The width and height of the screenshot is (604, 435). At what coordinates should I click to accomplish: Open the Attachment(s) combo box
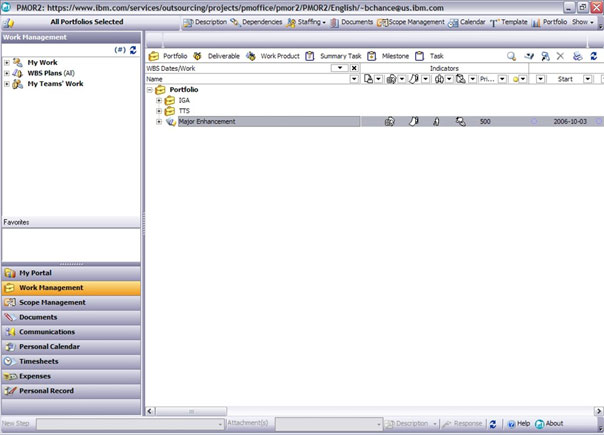329,424
